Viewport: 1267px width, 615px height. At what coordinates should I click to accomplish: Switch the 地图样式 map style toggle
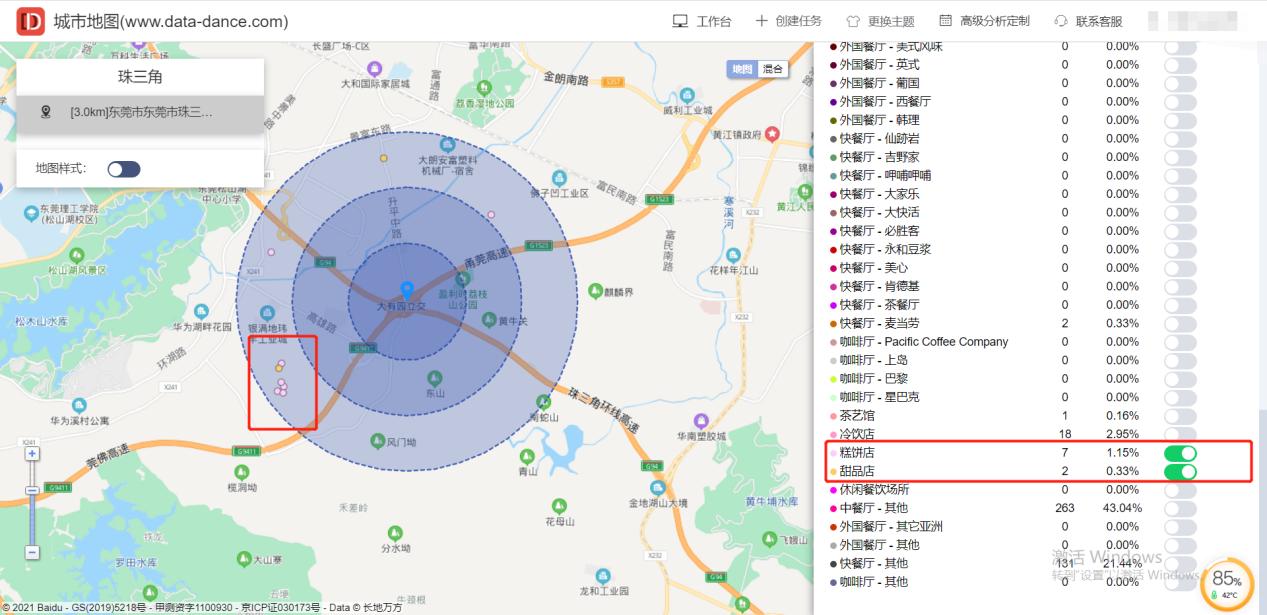[x=124, y=168]
